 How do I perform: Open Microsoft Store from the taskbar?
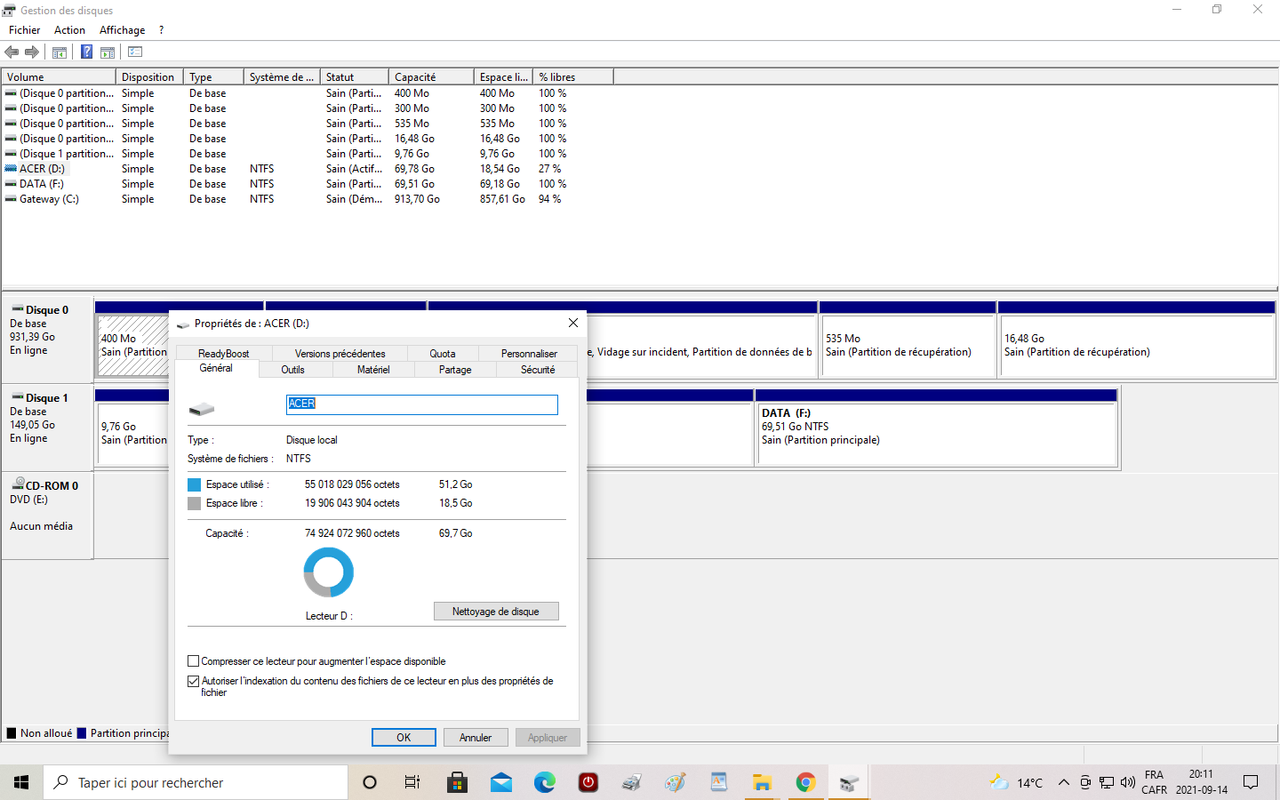pyautogui.click(x=457, y=782)
